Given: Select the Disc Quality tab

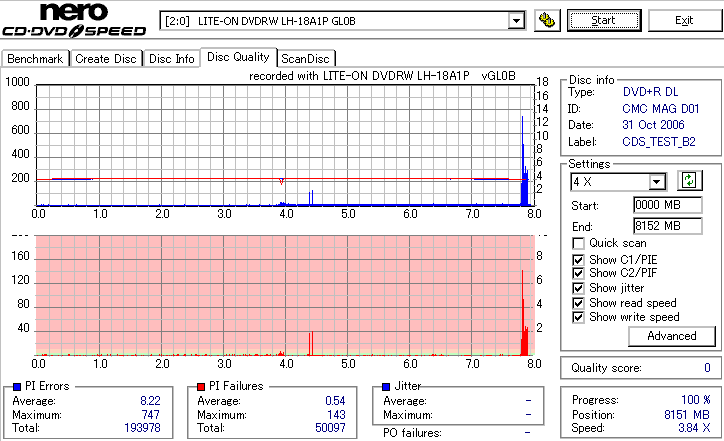Looking at the screenshot, I should click(x=238, y=57).
